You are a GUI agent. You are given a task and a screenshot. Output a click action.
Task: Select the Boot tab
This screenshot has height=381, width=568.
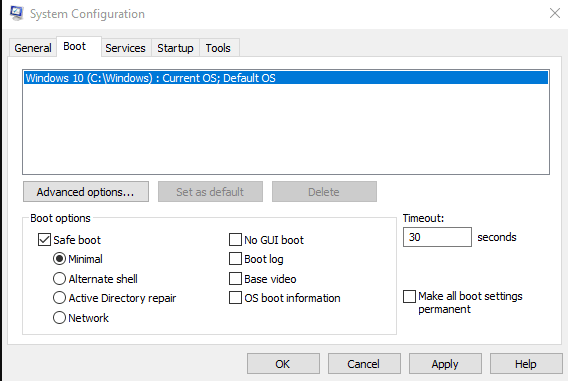pos(79,46)
